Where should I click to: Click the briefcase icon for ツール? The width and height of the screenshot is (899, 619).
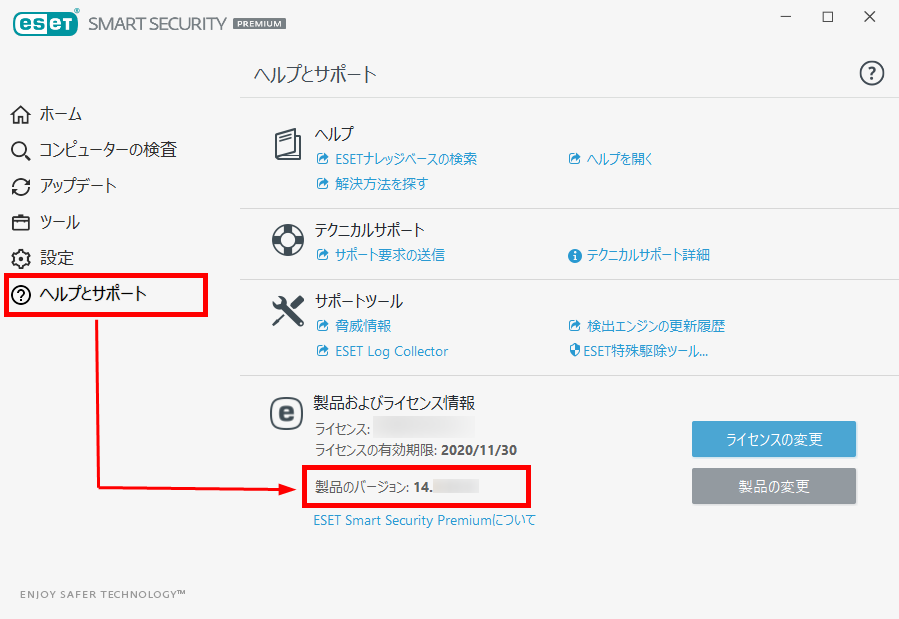pyautogui.click(x=21, y=222)
